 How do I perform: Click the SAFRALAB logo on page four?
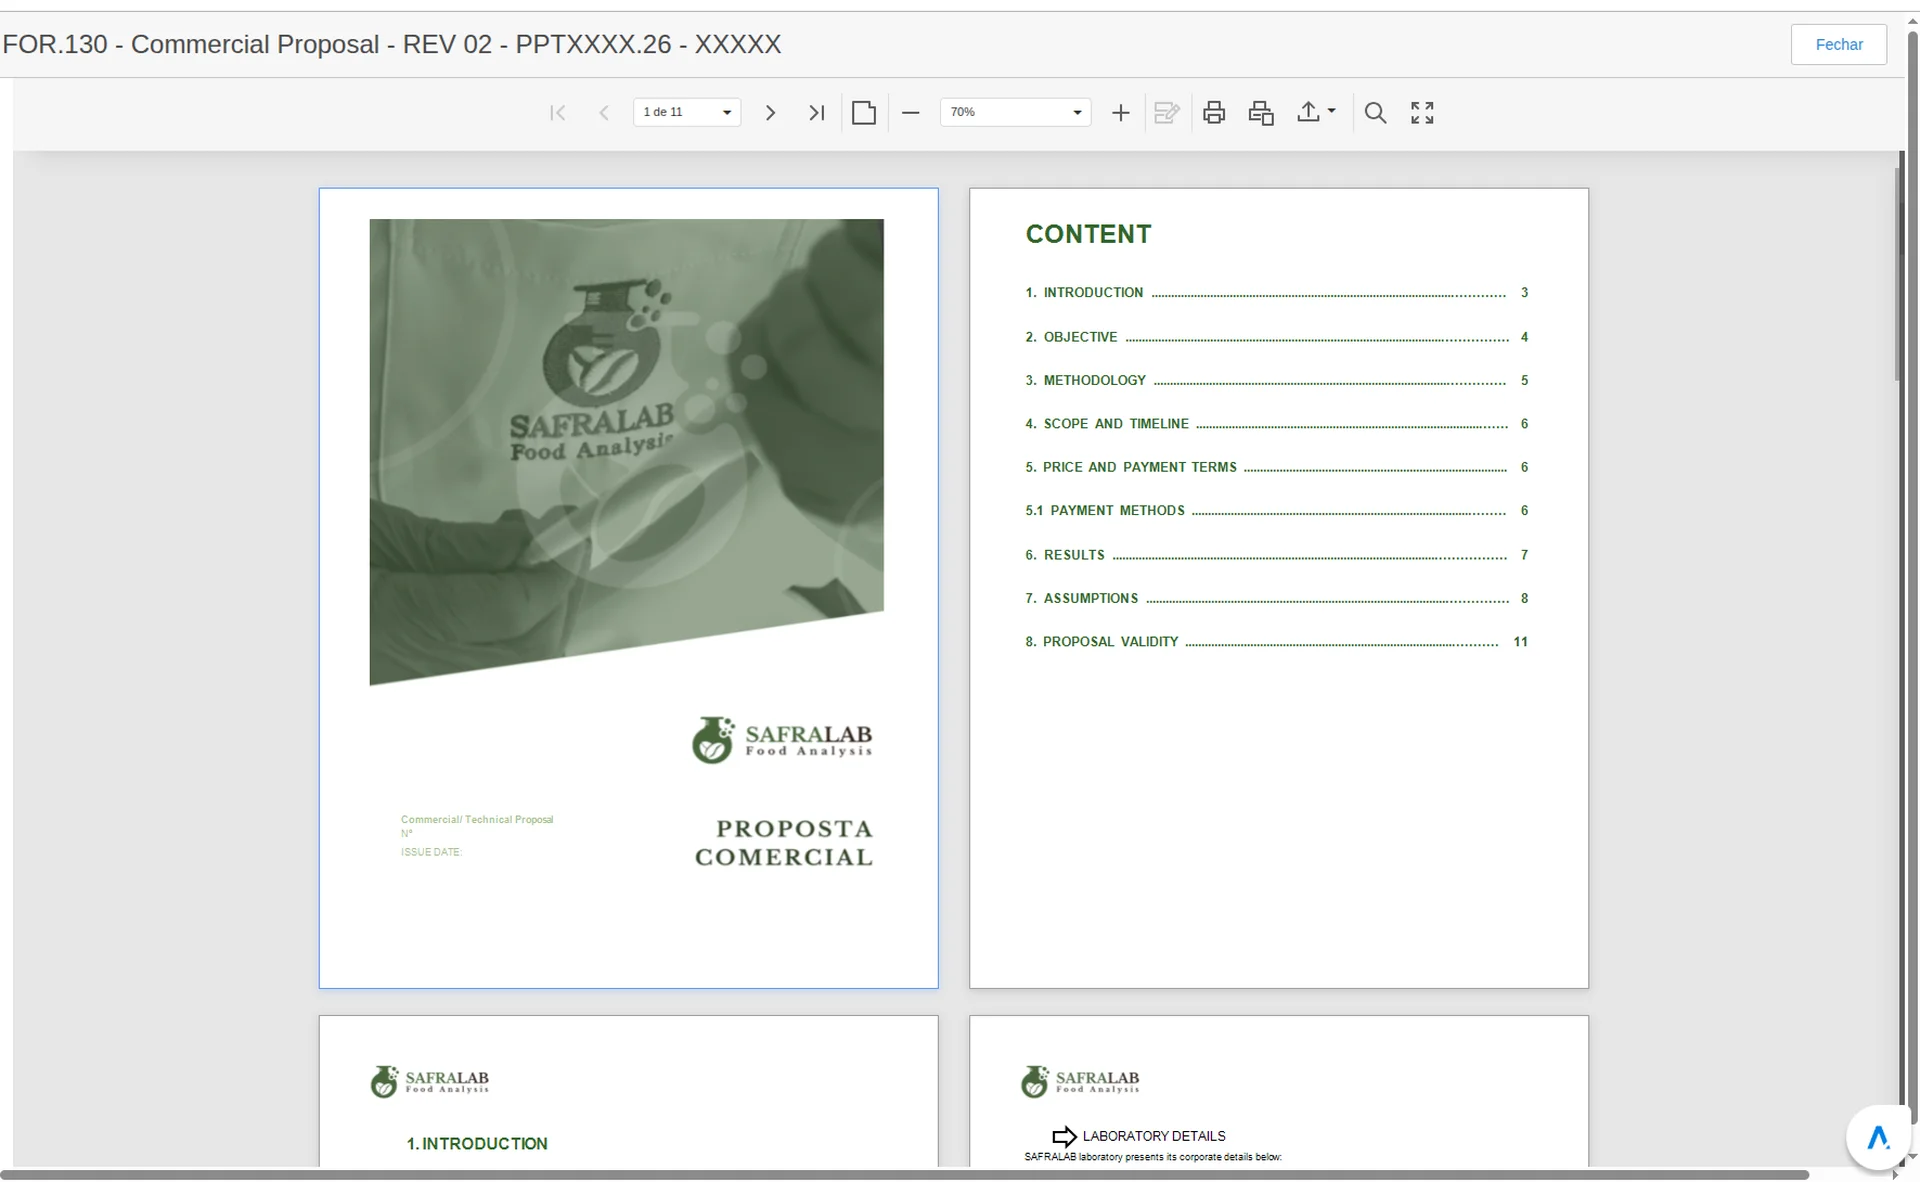pos(1080,1081)
